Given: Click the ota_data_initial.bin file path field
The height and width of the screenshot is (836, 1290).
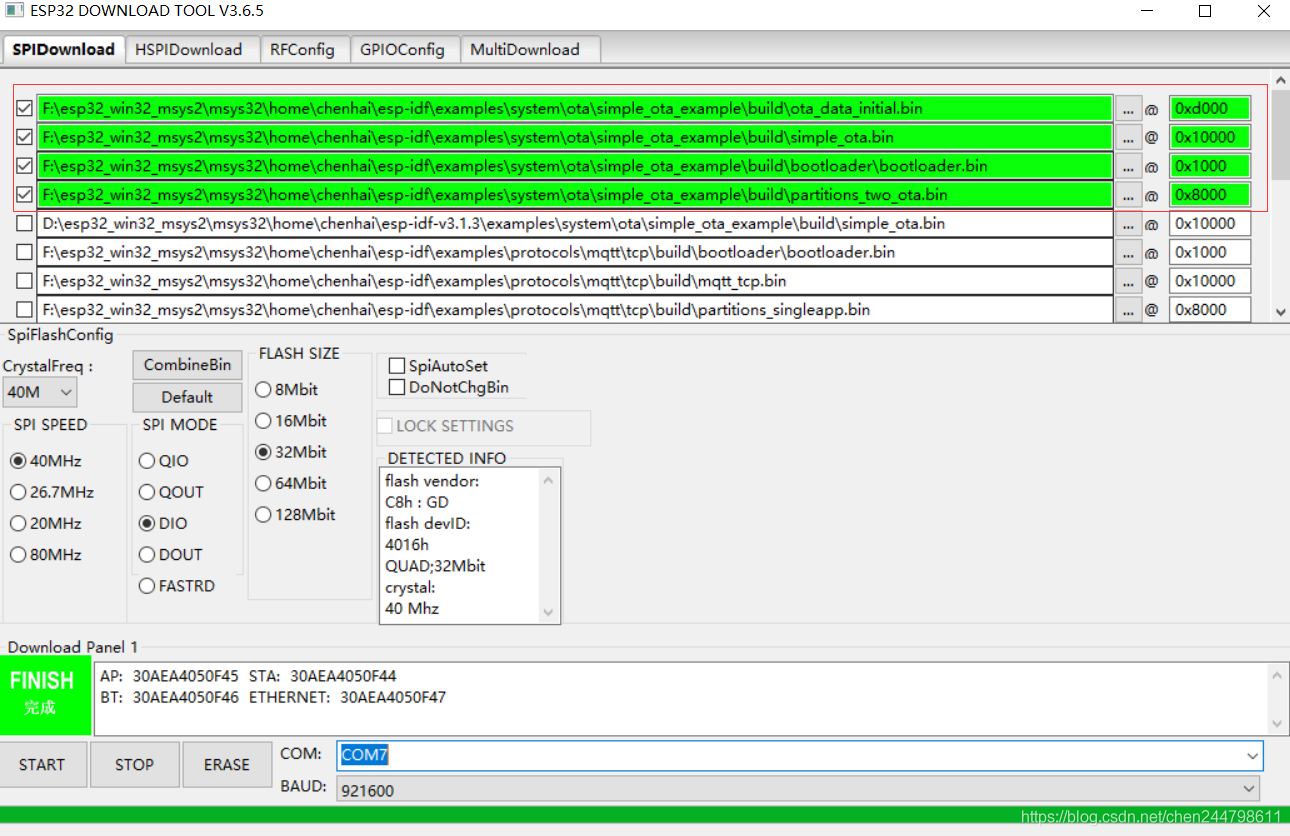Looking at the screenshot, I should (575, 108).
